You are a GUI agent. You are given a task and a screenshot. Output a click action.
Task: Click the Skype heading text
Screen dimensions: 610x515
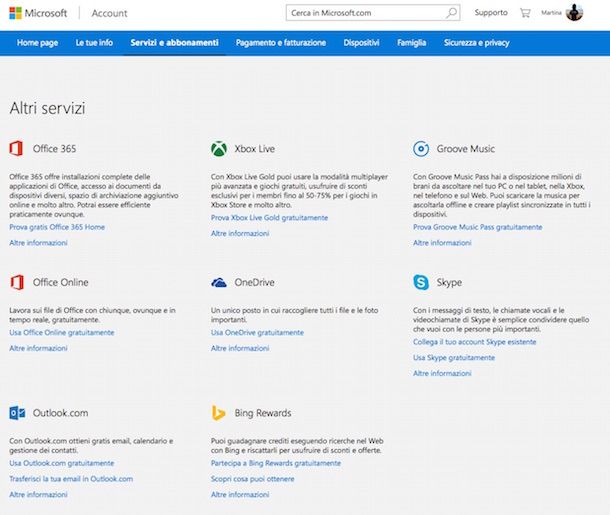point(449,282)
